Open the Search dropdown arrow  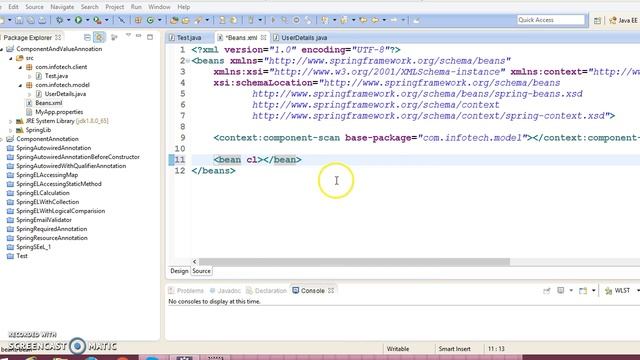click(x=207, y=20)
